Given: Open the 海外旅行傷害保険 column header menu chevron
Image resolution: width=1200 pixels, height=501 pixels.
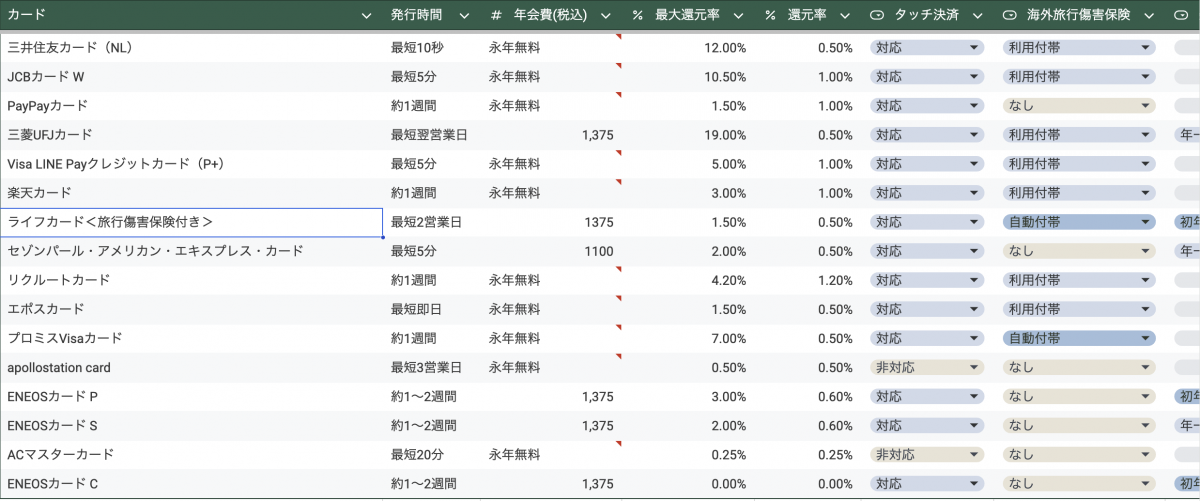Looking at the screenshot, I should [1149, 16].
